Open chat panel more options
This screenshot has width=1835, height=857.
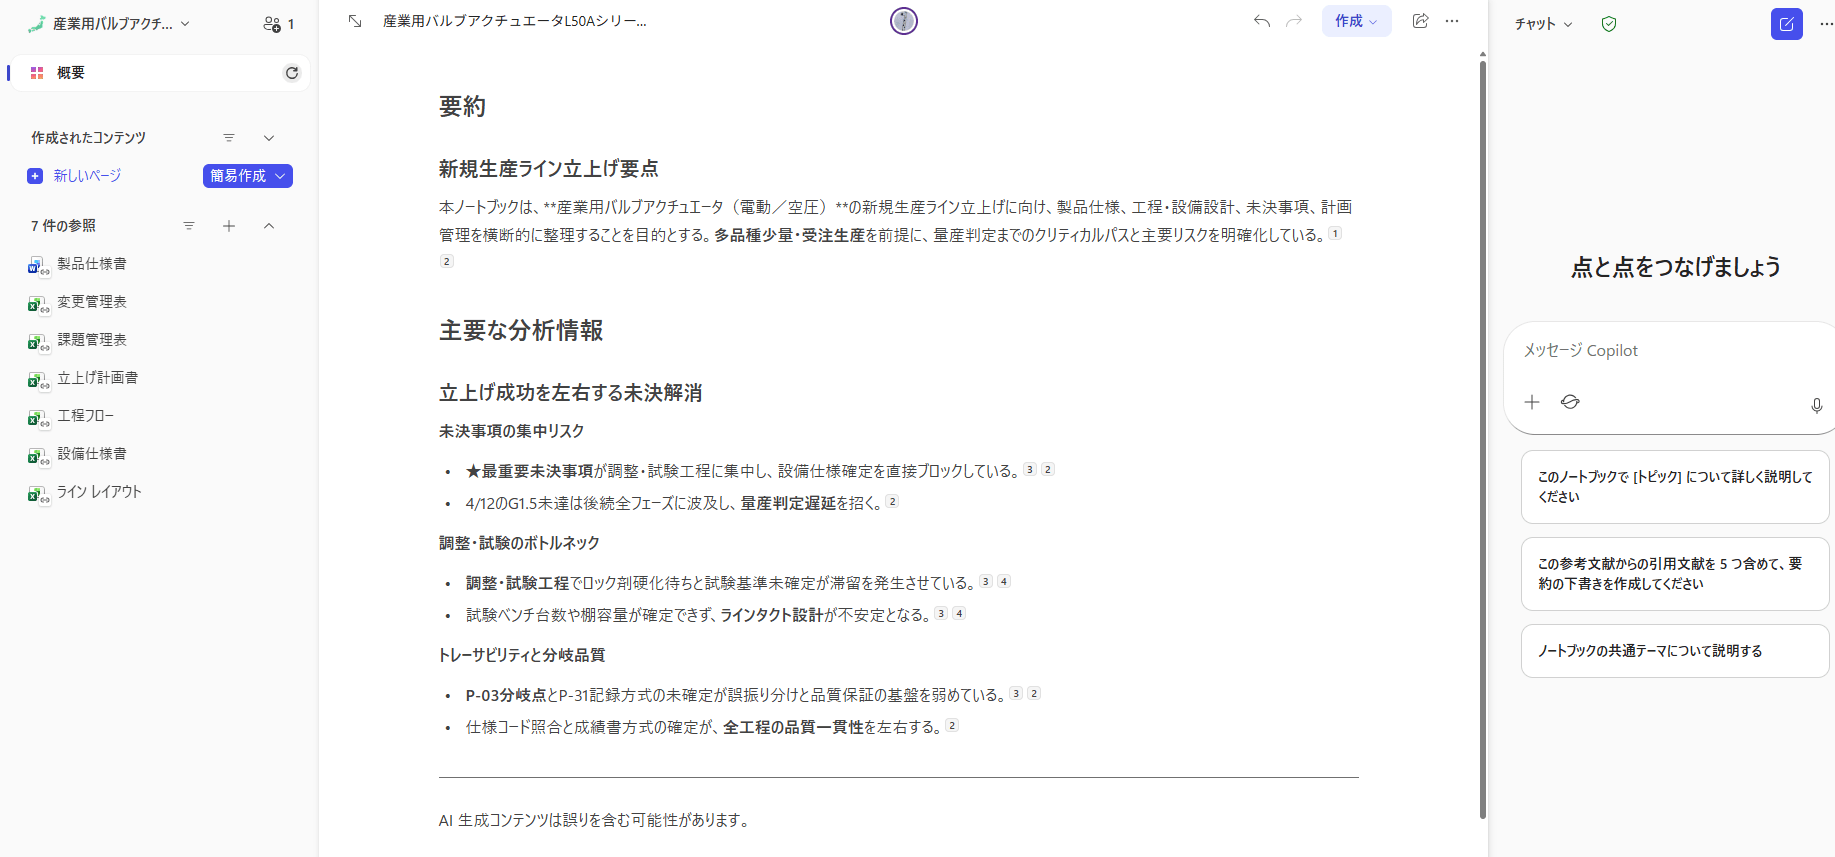point(1826,24)
